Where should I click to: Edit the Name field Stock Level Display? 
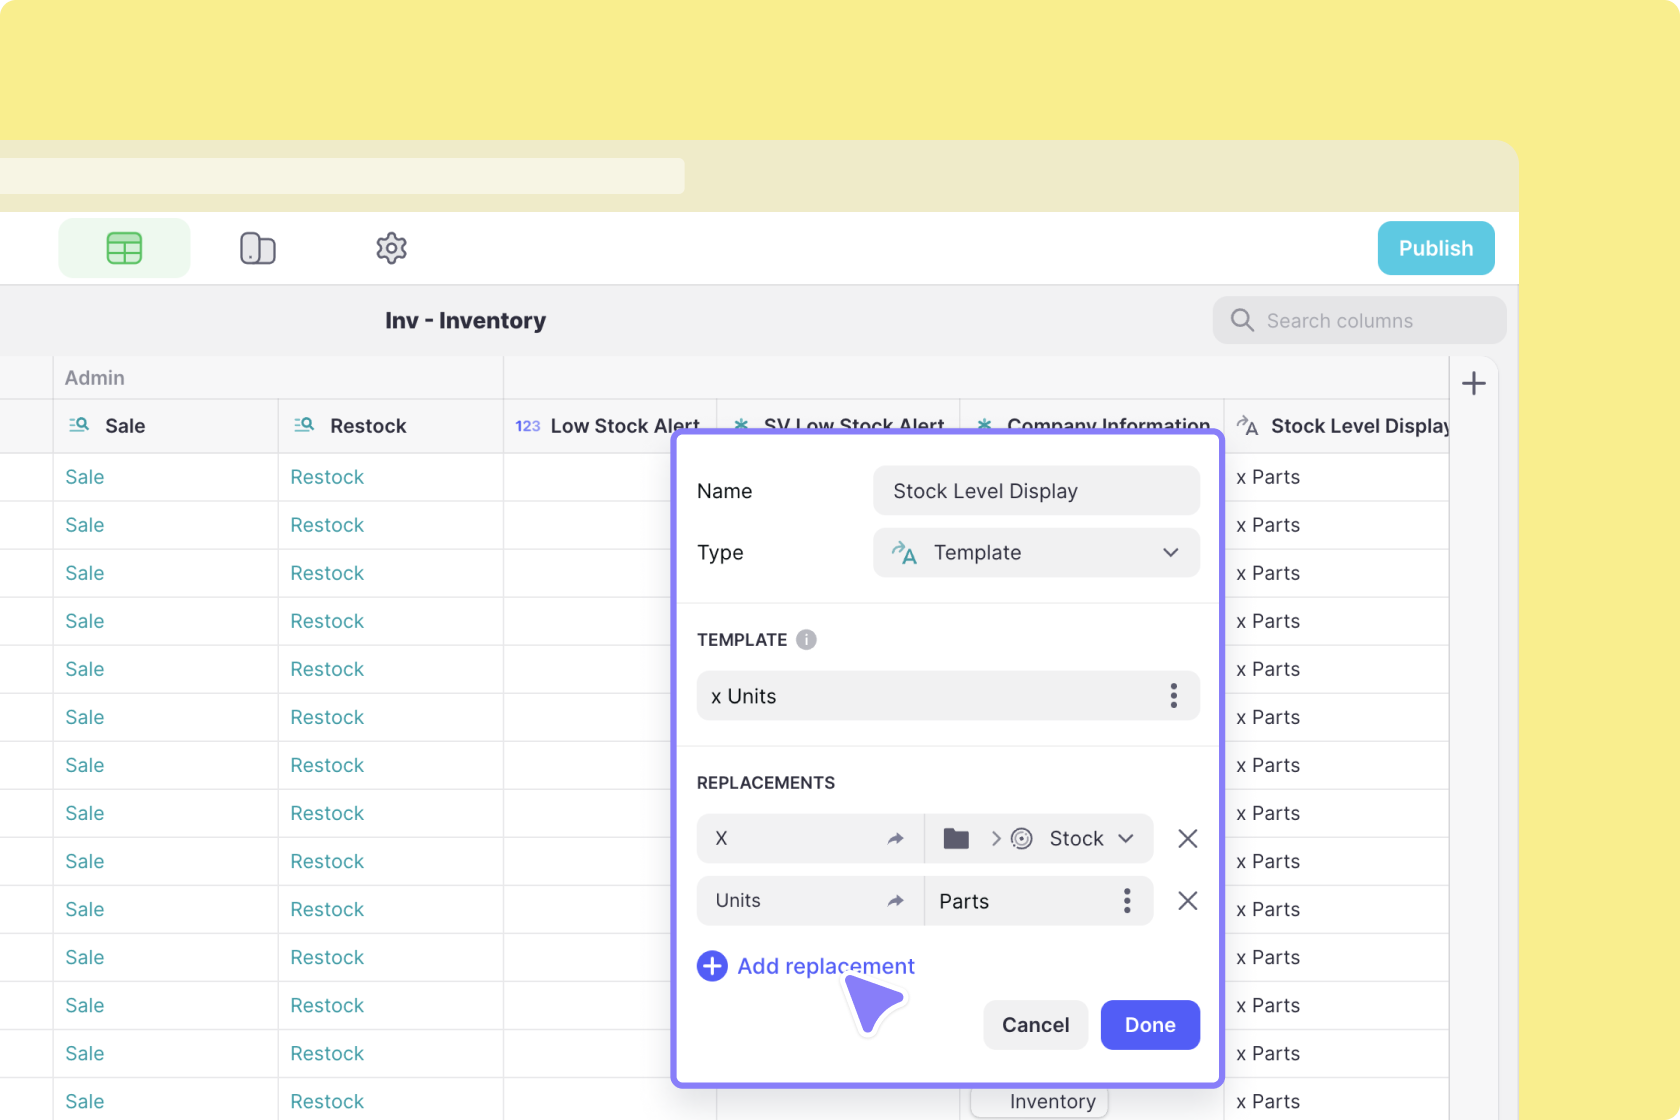point(1036,491)
